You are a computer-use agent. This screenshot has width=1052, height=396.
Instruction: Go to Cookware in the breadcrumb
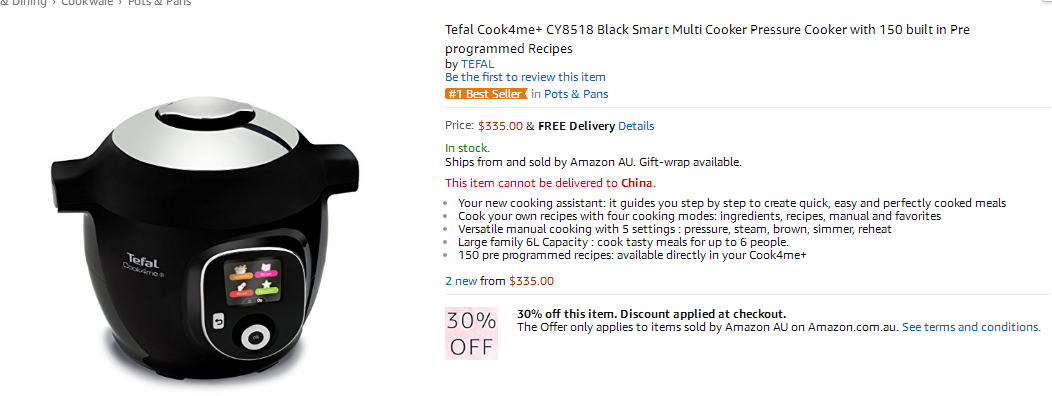[87, 3]
